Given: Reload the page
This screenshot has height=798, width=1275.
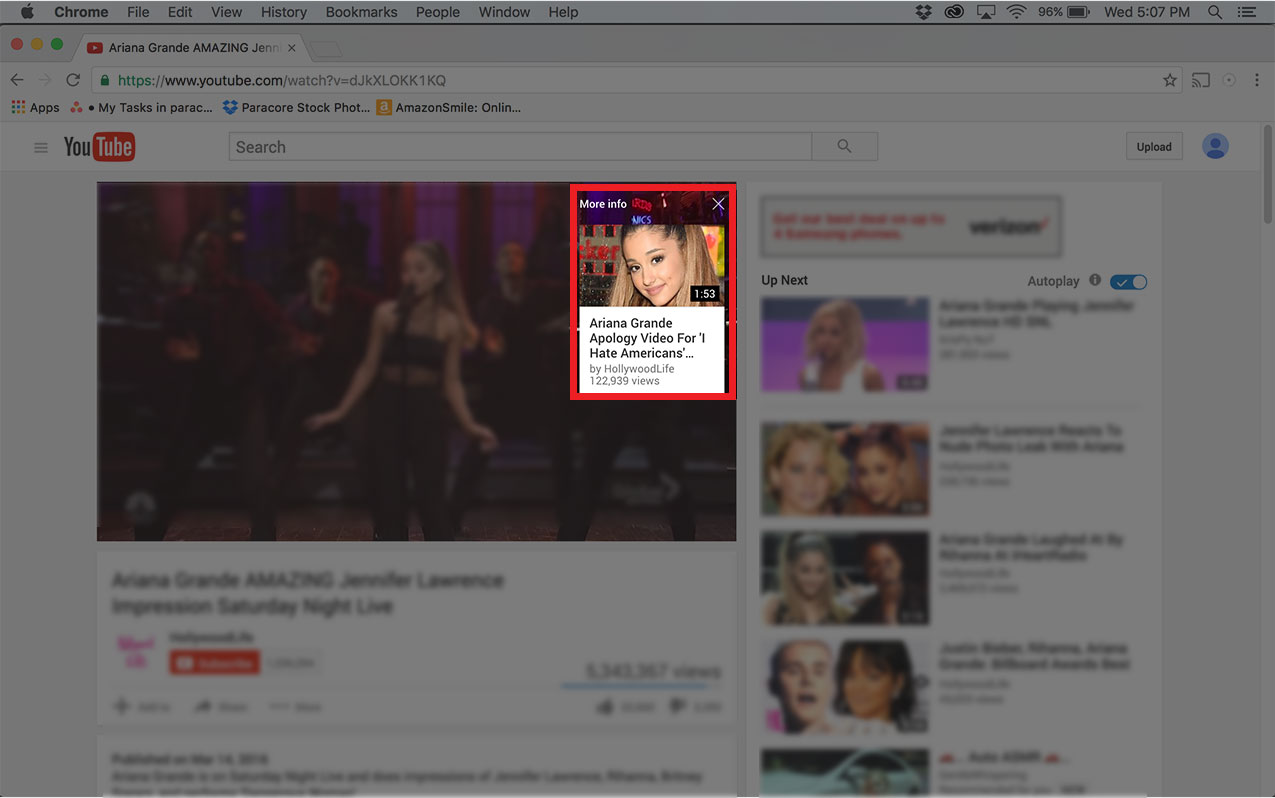Looking at the screenshot, I should [72, 80].
